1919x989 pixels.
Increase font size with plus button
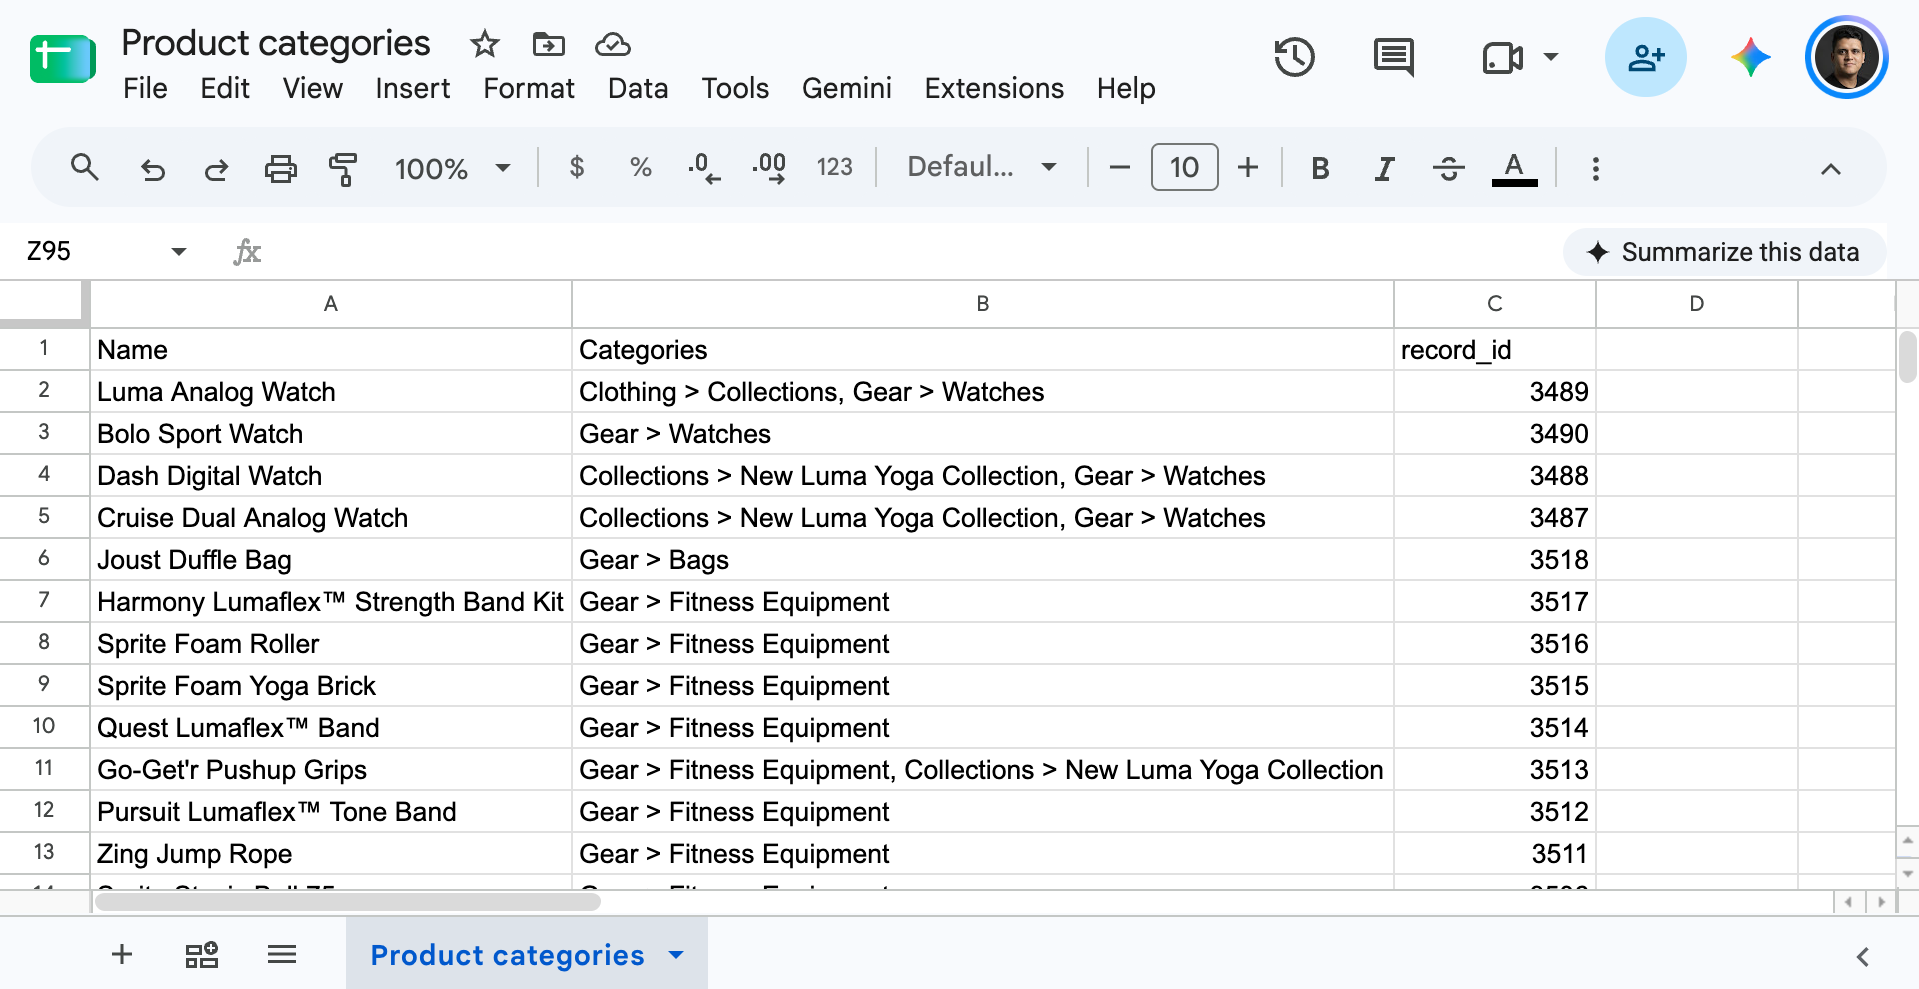(x=1248, y=168)
